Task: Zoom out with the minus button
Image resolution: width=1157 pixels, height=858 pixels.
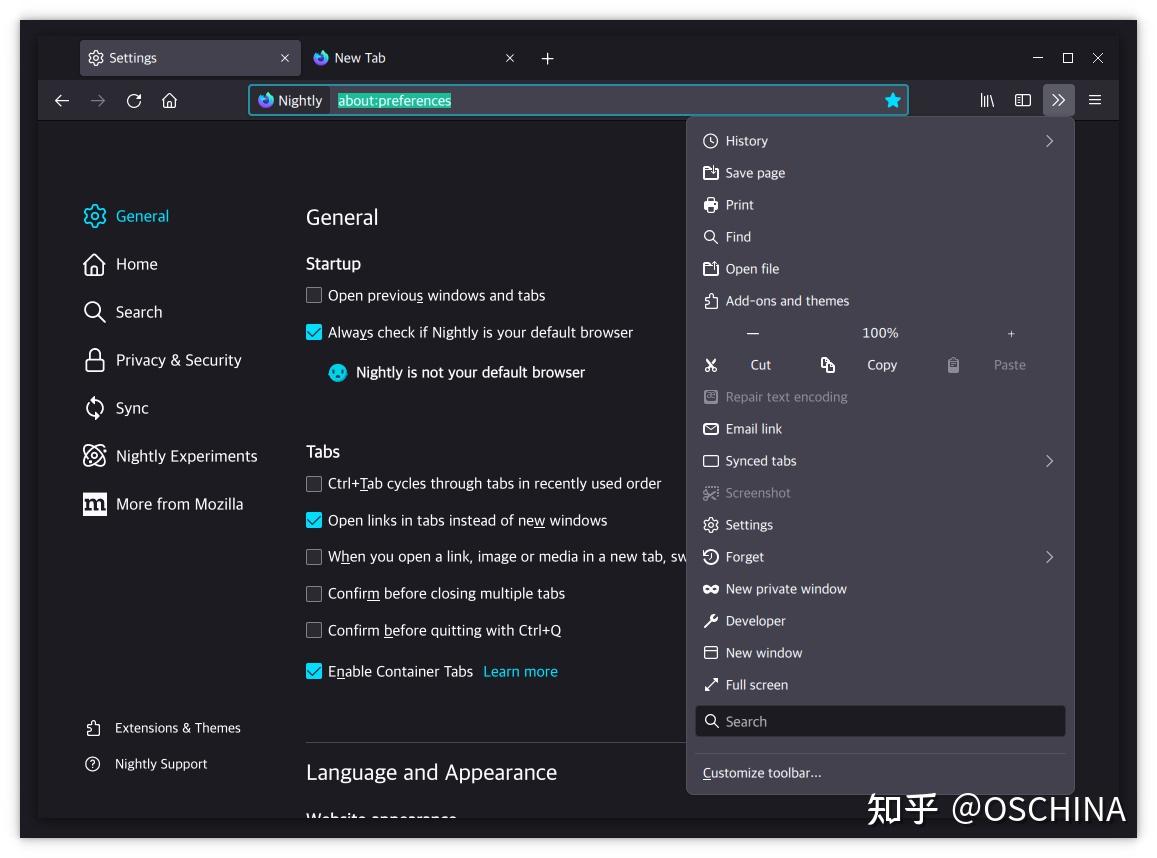Action: (x=753, y=333)
